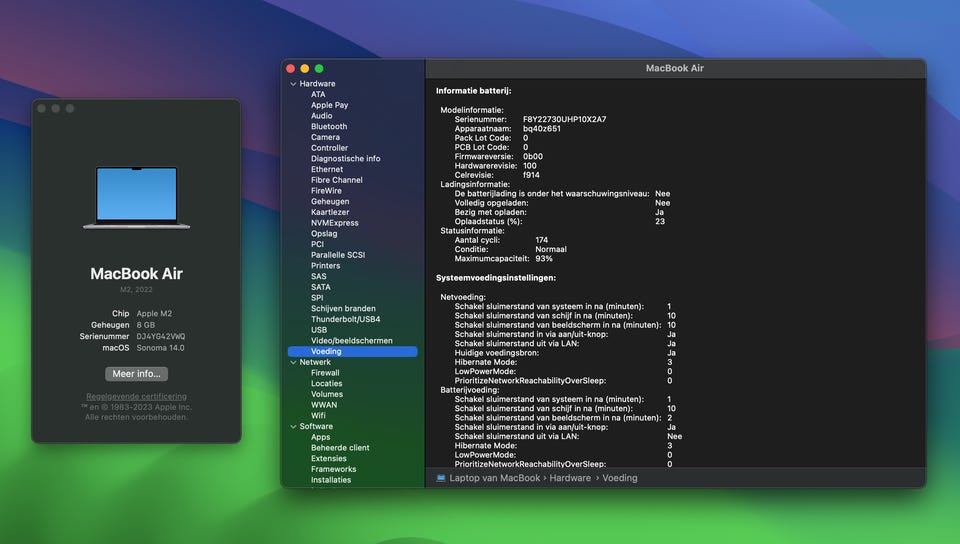960x544 pixels.
Task: Click the Systeemvoedingsinstellingen heading
Action: coord(496,278)
